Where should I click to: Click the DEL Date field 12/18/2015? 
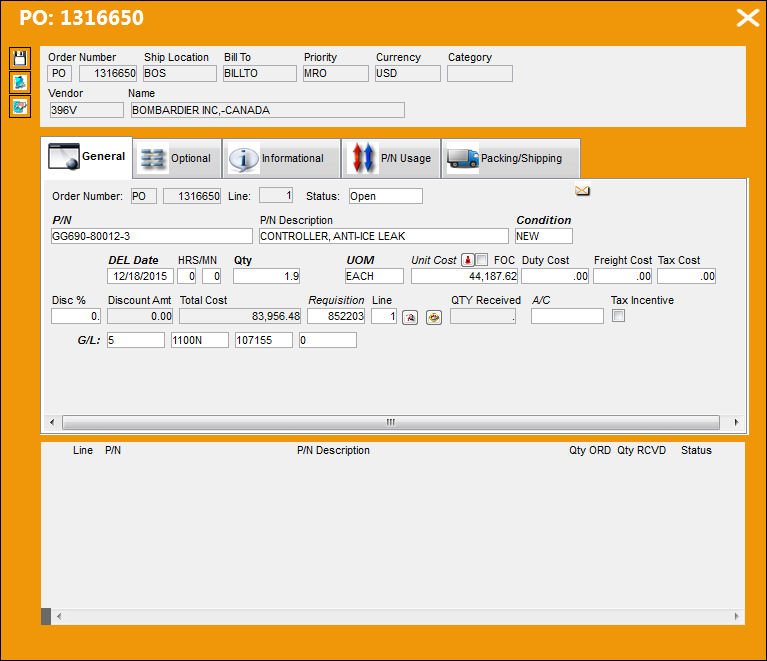coord(140,276)
